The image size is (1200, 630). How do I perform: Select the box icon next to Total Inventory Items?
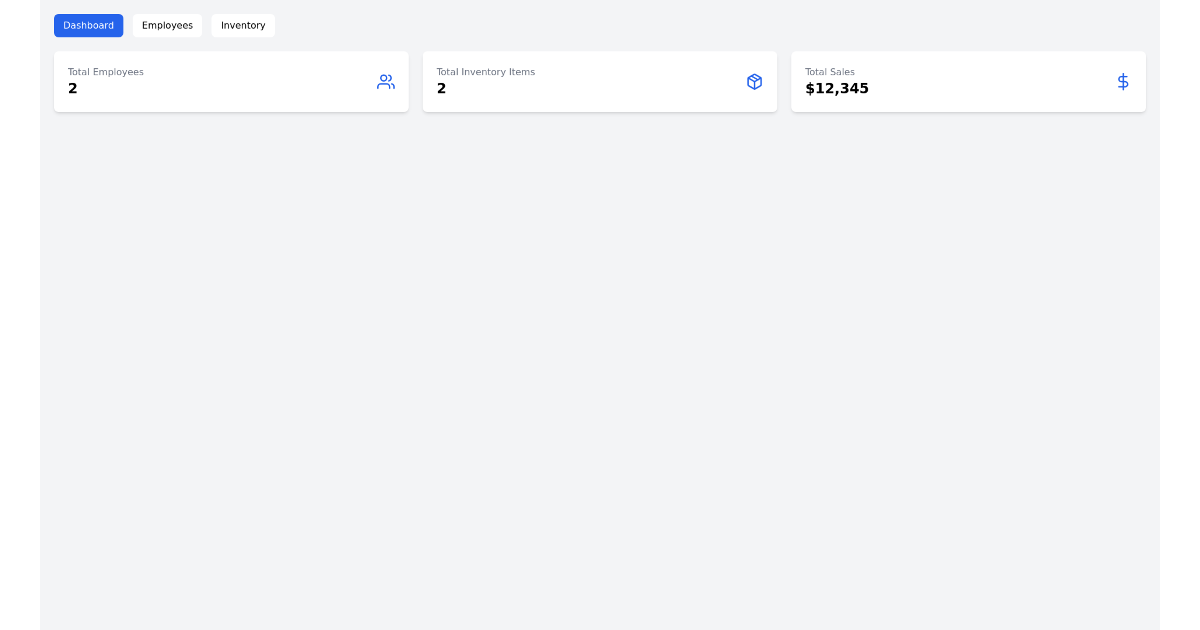click(755, 82)
